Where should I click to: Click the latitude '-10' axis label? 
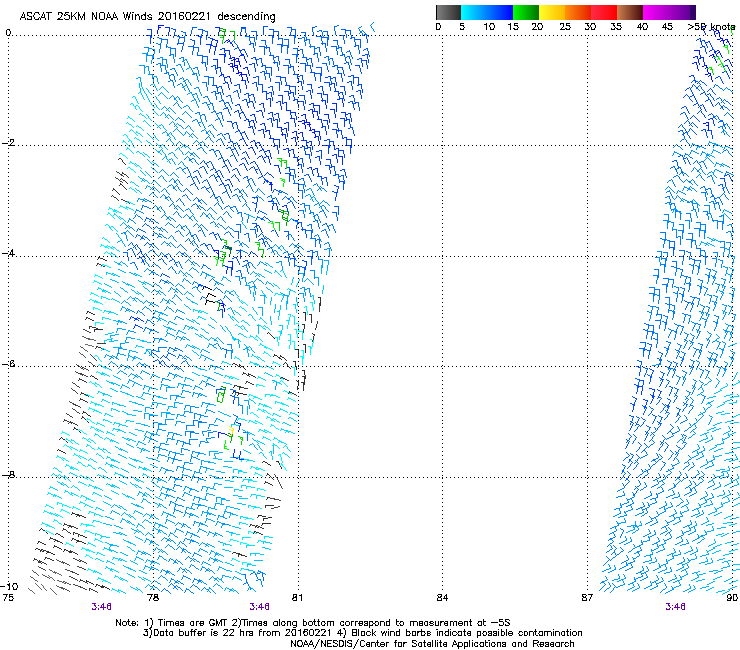coord(9,586)
